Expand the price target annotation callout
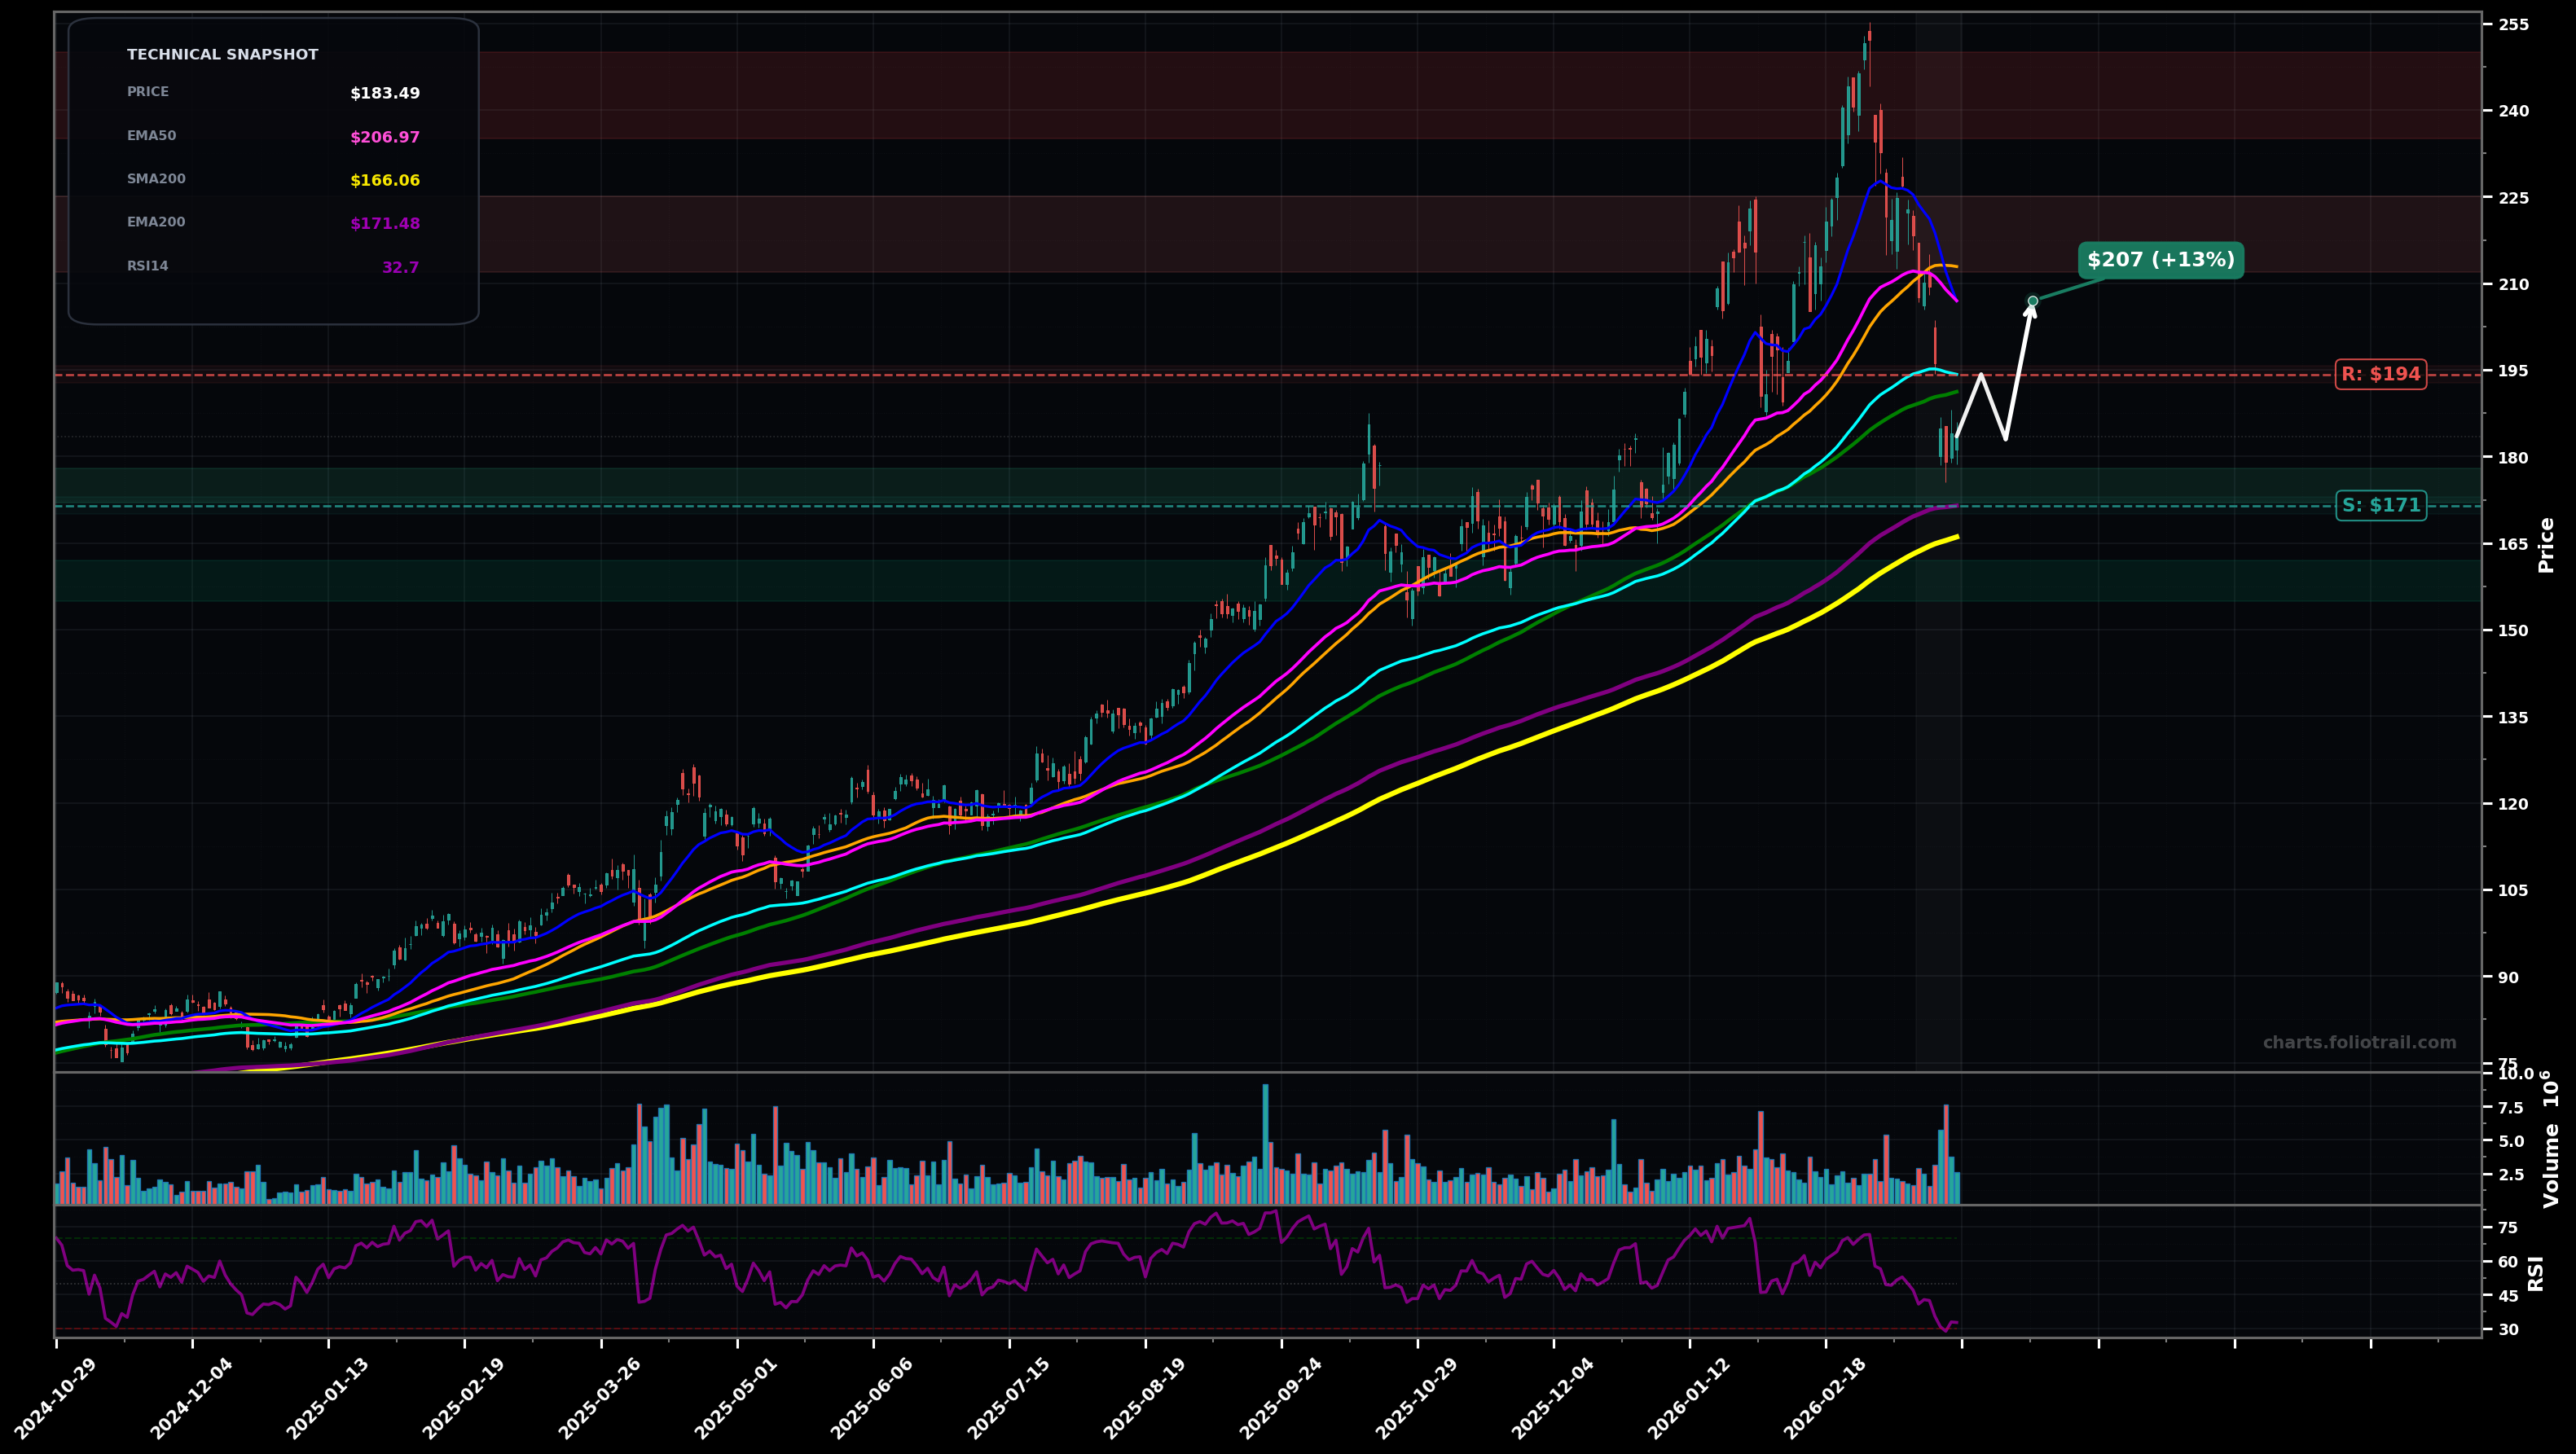 click(2160, 261)
